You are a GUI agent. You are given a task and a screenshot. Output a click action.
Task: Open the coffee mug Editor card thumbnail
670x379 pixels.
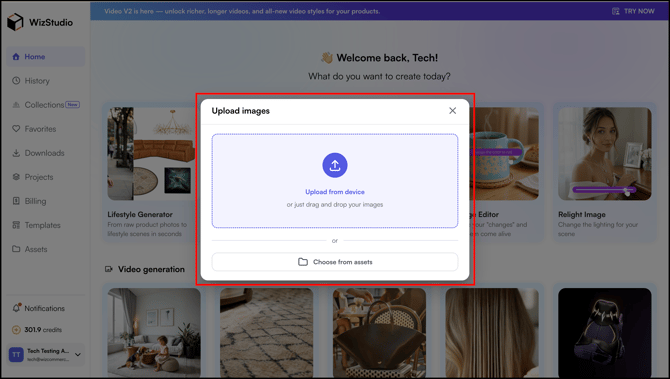click(504, 153)
